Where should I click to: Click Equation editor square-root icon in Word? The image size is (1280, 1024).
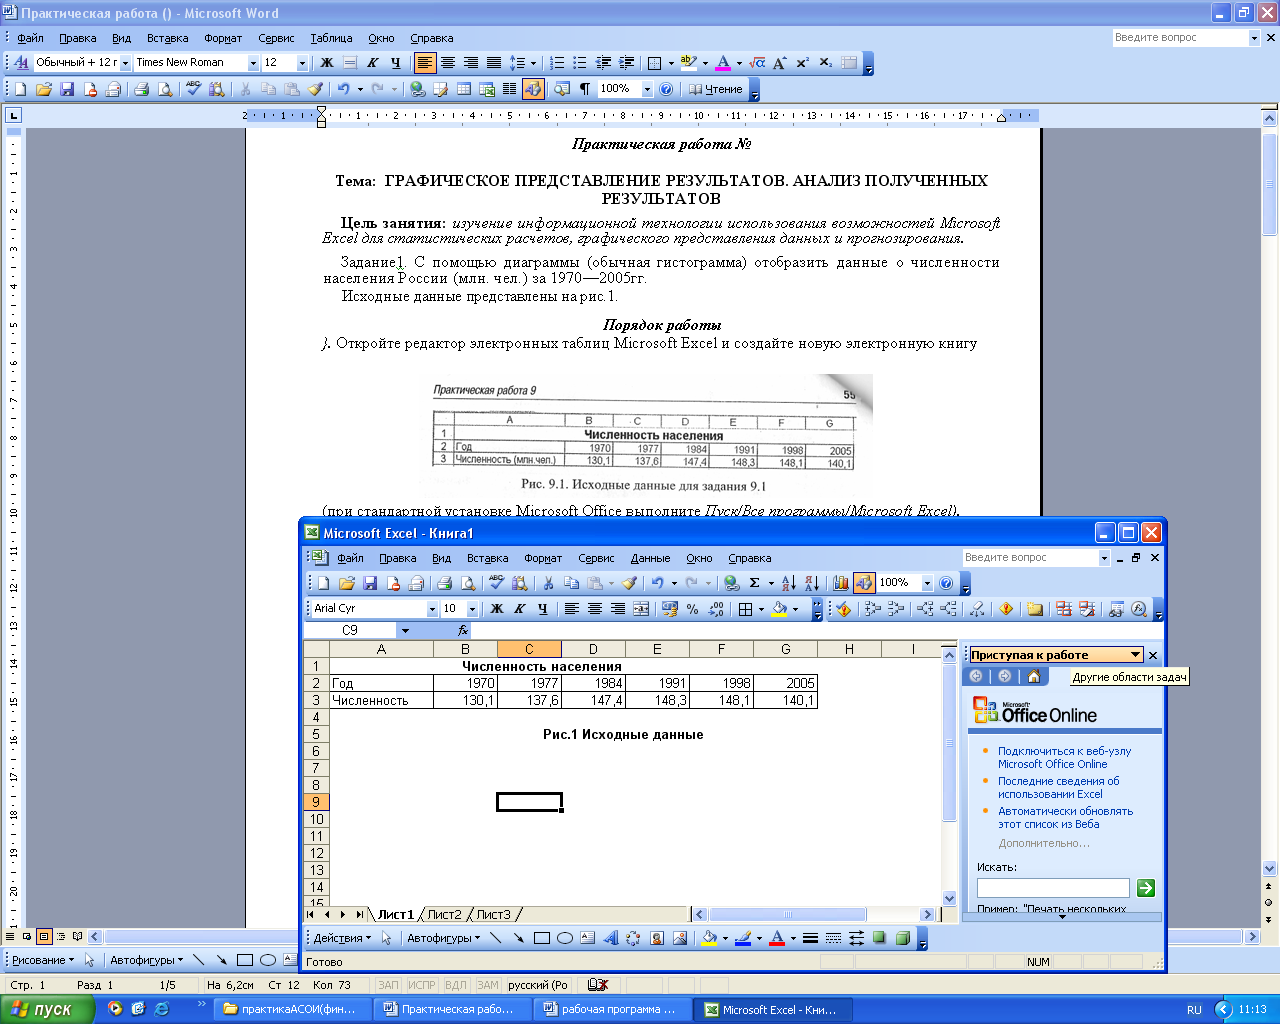coord(757,62)
